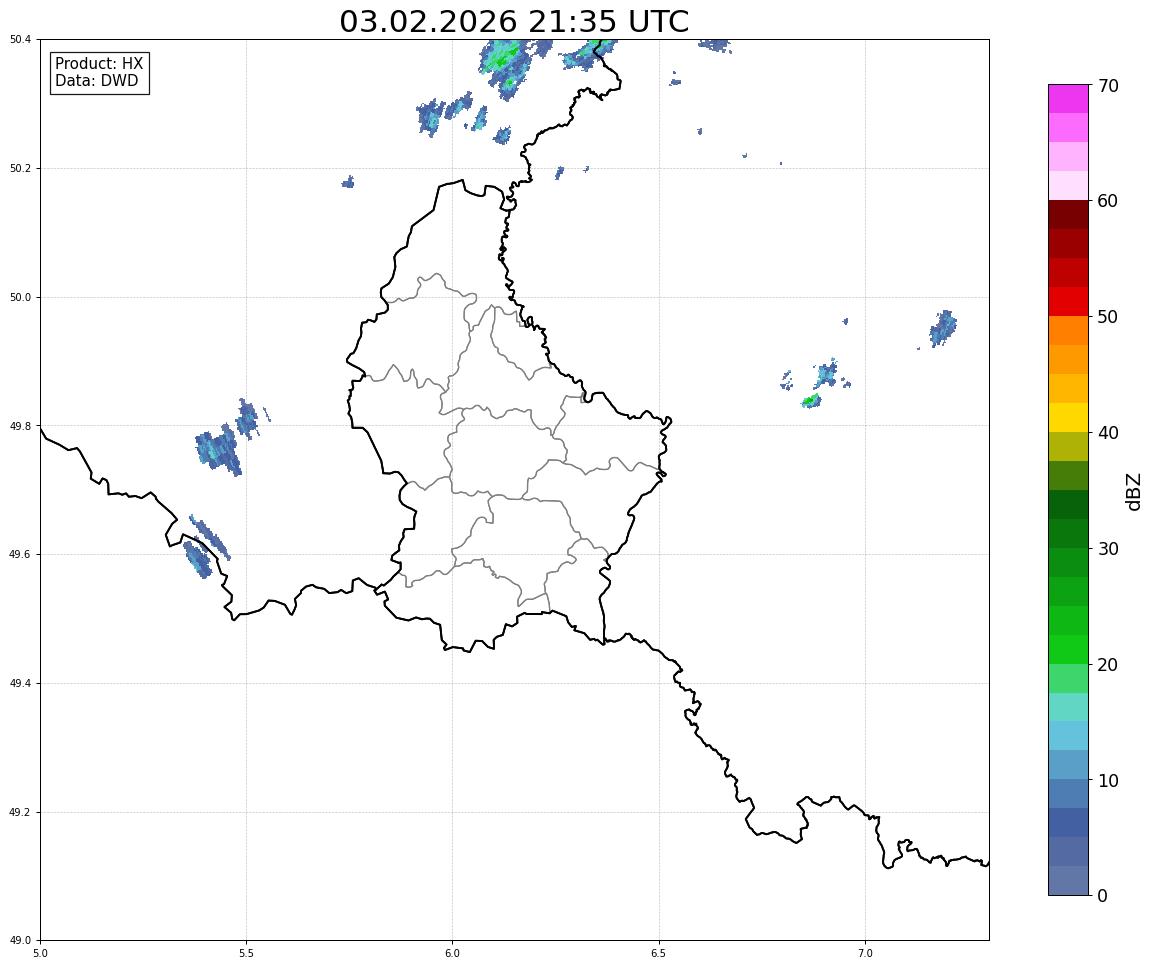The image size is (1152, 968).
Task: Click colorbar tick label 40
Action: (1108, 433)
